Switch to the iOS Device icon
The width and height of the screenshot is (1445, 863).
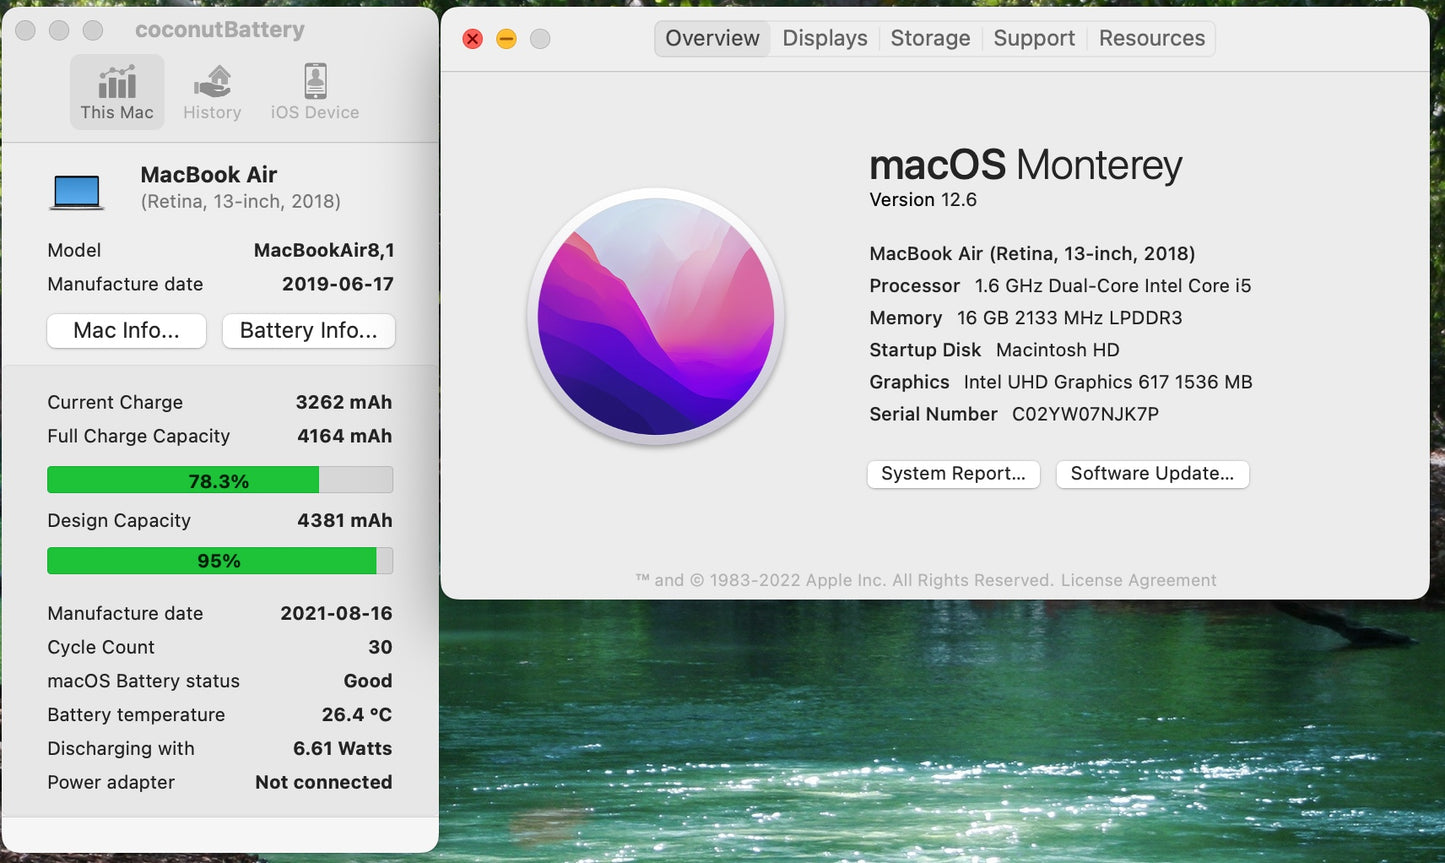315,82
